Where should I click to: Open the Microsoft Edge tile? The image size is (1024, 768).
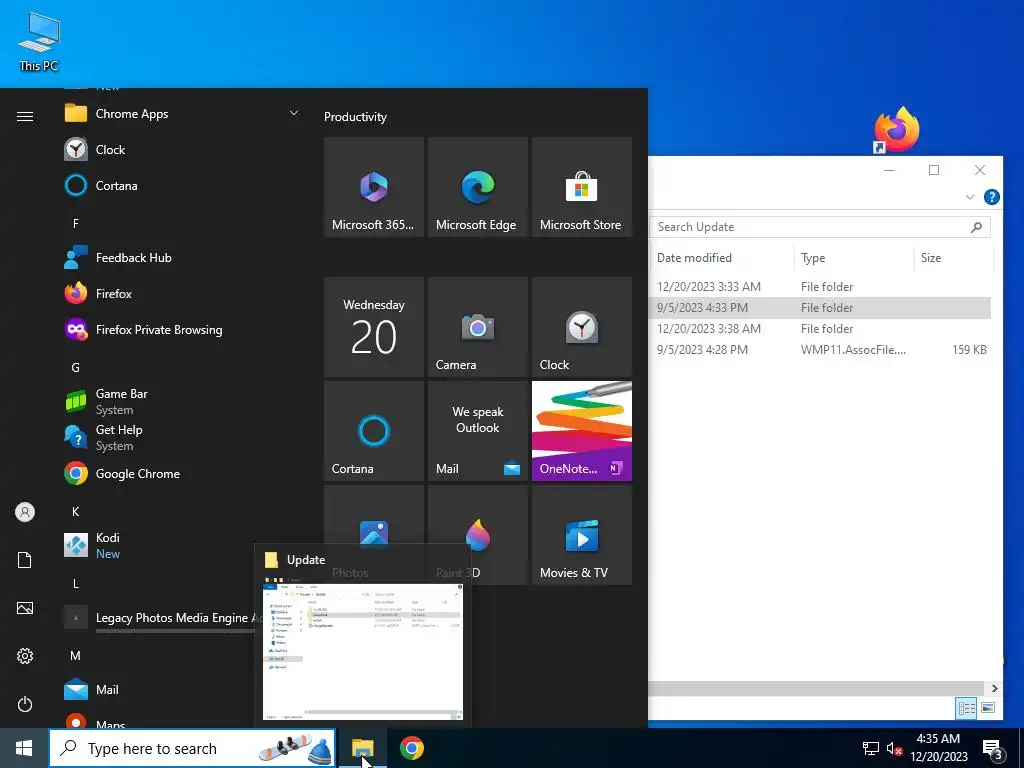pyautogui.click(x=477, y=187)
